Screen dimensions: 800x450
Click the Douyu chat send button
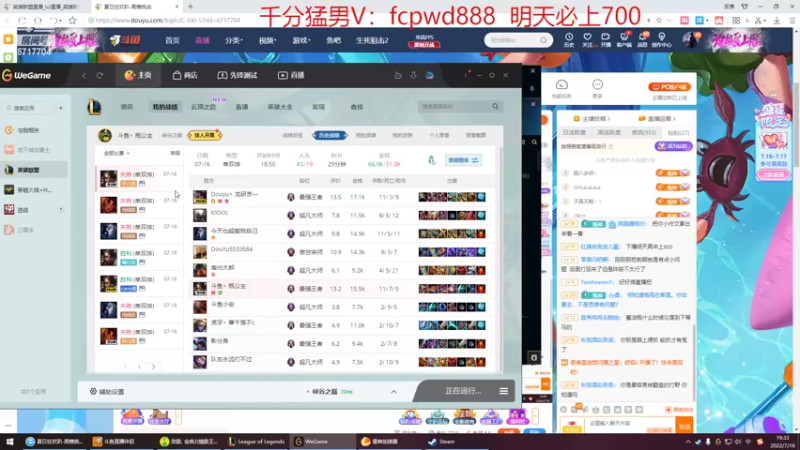point(684,426)
